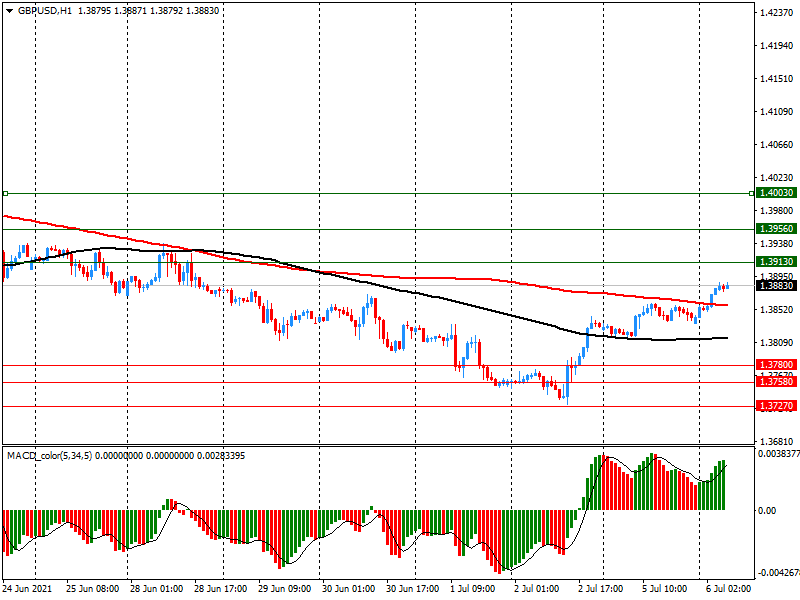Click the green 1.40030 price level label

tap(776, 193)
